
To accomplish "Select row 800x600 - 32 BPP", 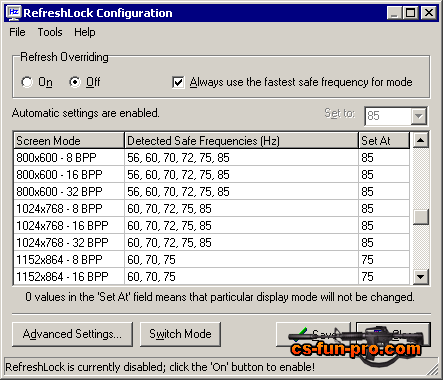I will click(x=212, y=192).
